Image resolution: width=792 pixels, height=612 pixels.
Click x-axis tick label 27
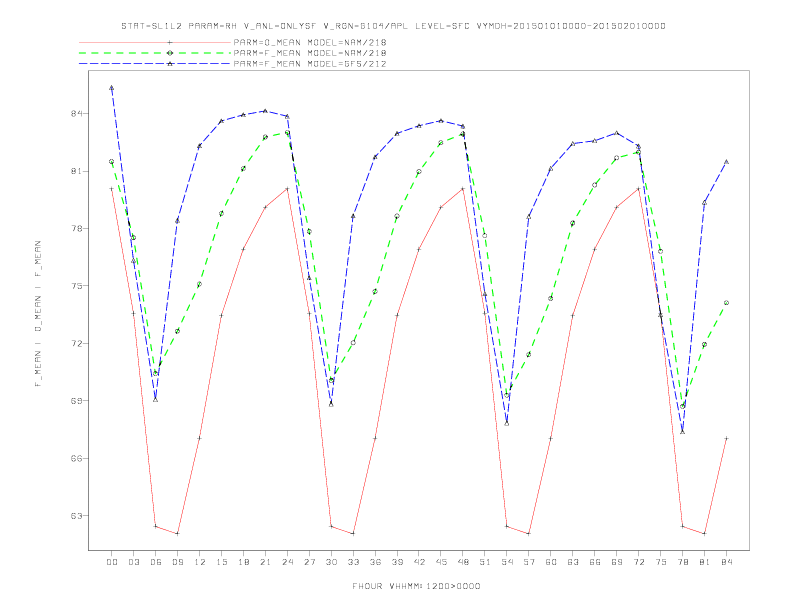click(x=309, y=562)
